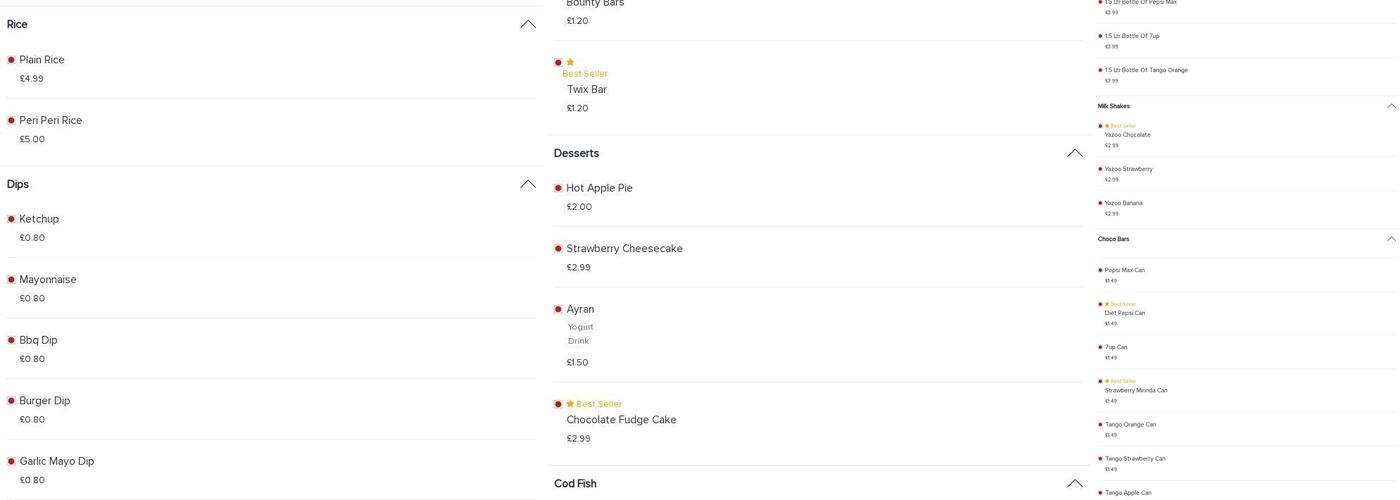Collapse the Rice section
The image size is (1400, 500).
click(x=527, y=24)
